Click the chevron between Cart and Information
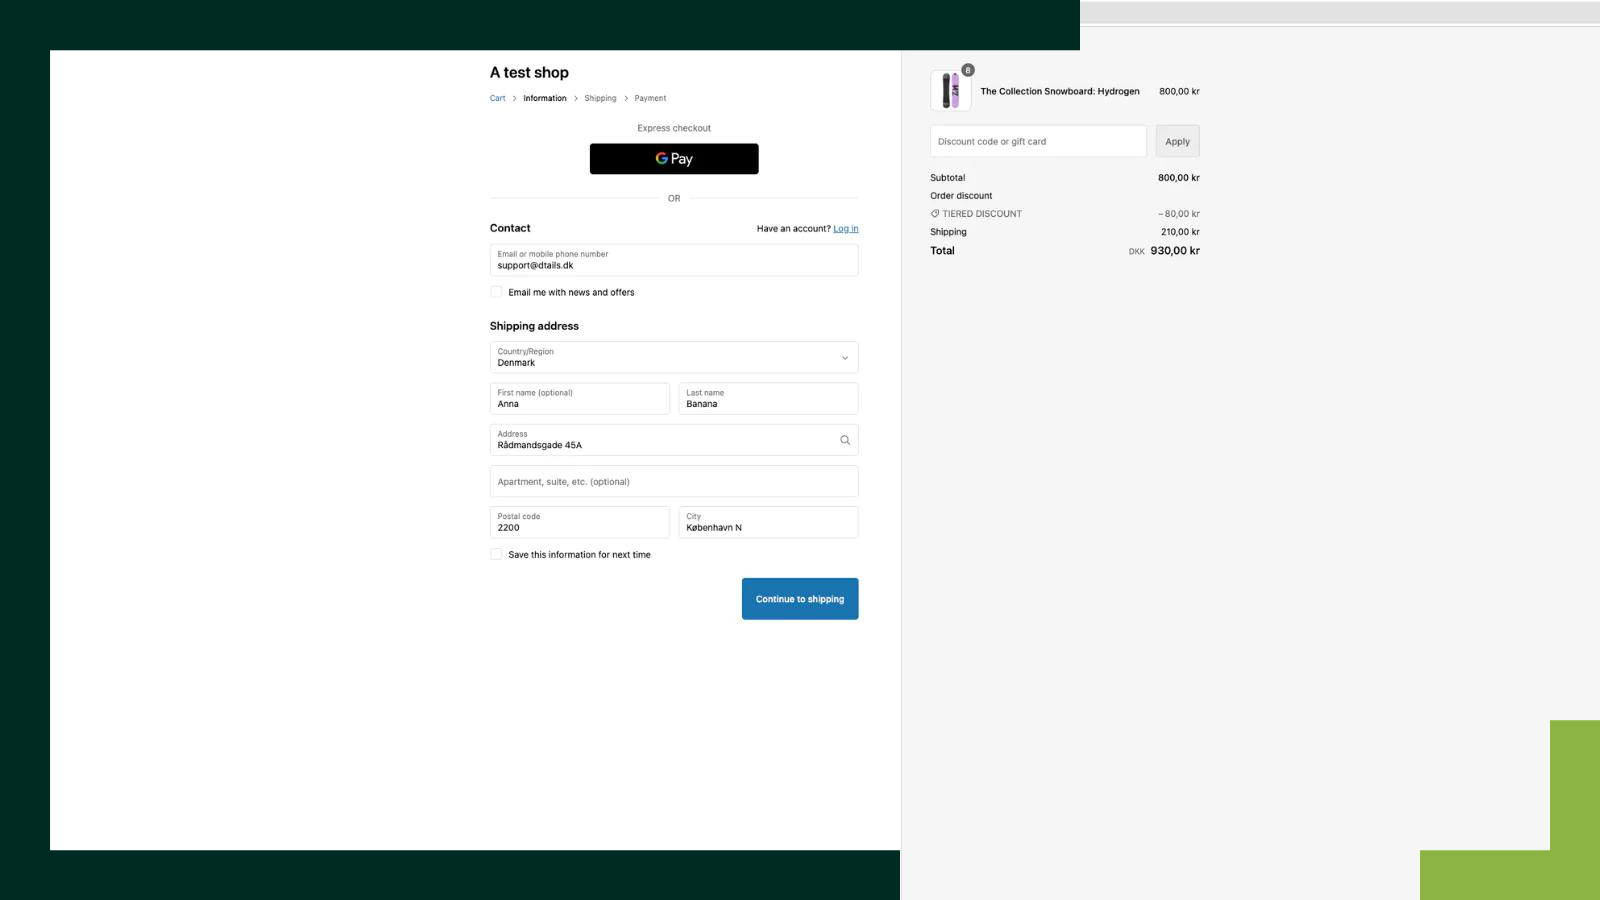 513,98
